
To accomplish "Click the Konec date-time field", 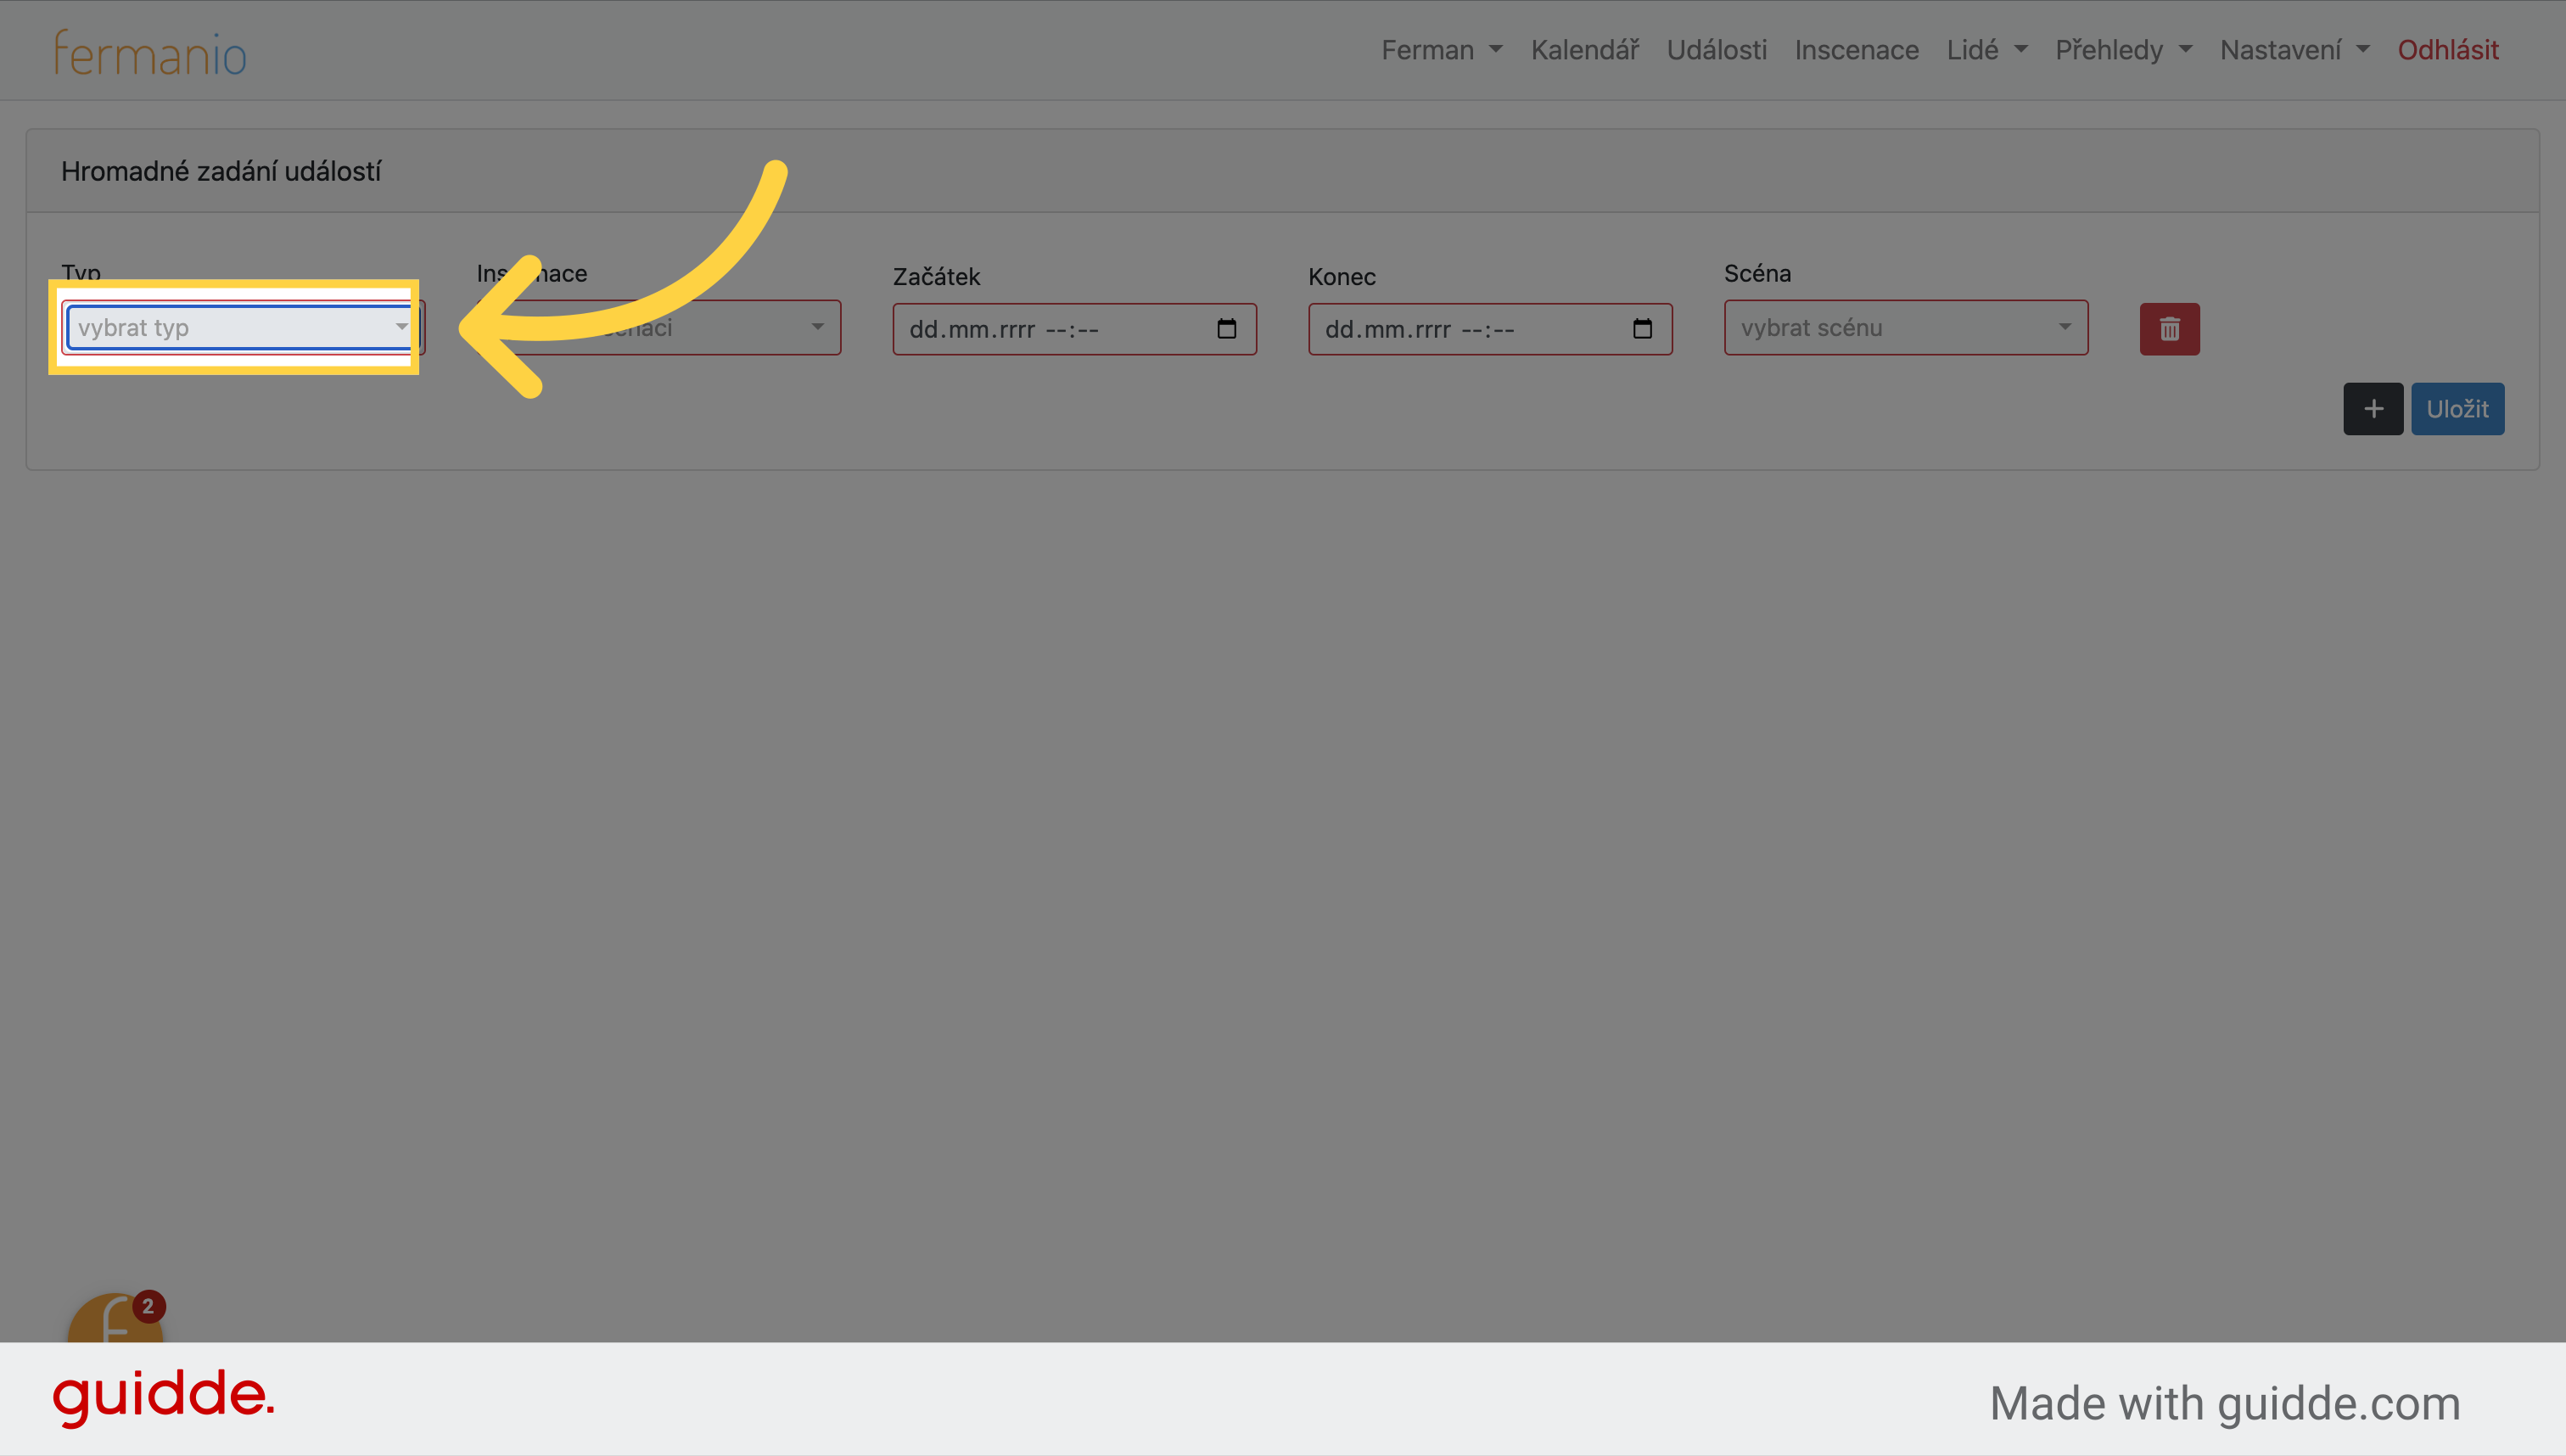I will tap(1490, 329).
